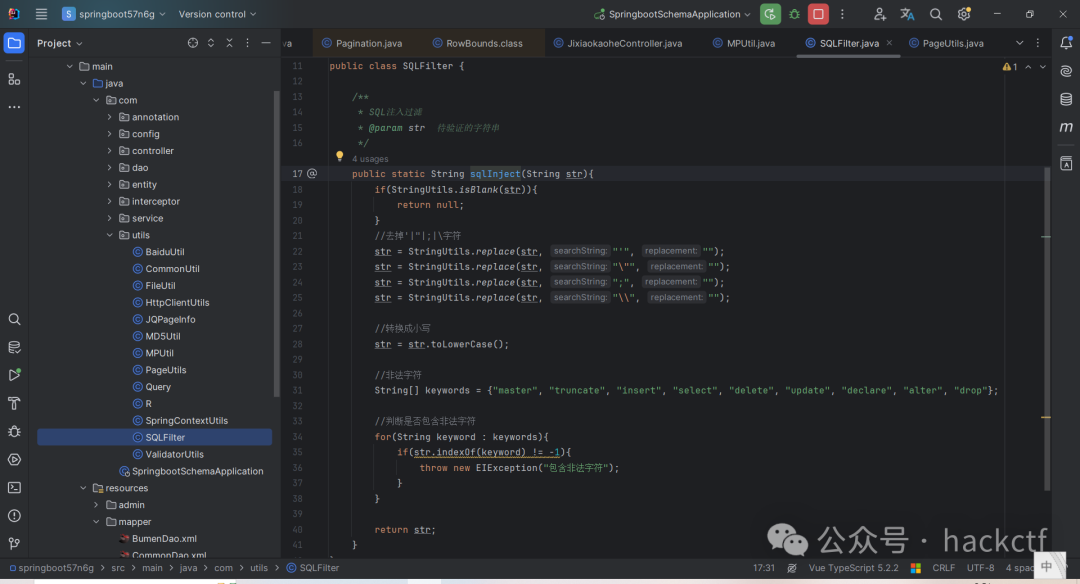Open the Maven tool window
1080x584 pixels.
(1066, 128)
